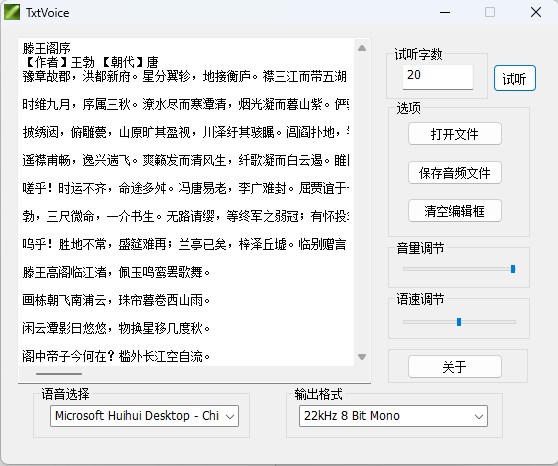Image resolution: width=558 pixels, height=466 pixels.
Task: Minimize the TxtVoice window
Action: tap(445, 12)
